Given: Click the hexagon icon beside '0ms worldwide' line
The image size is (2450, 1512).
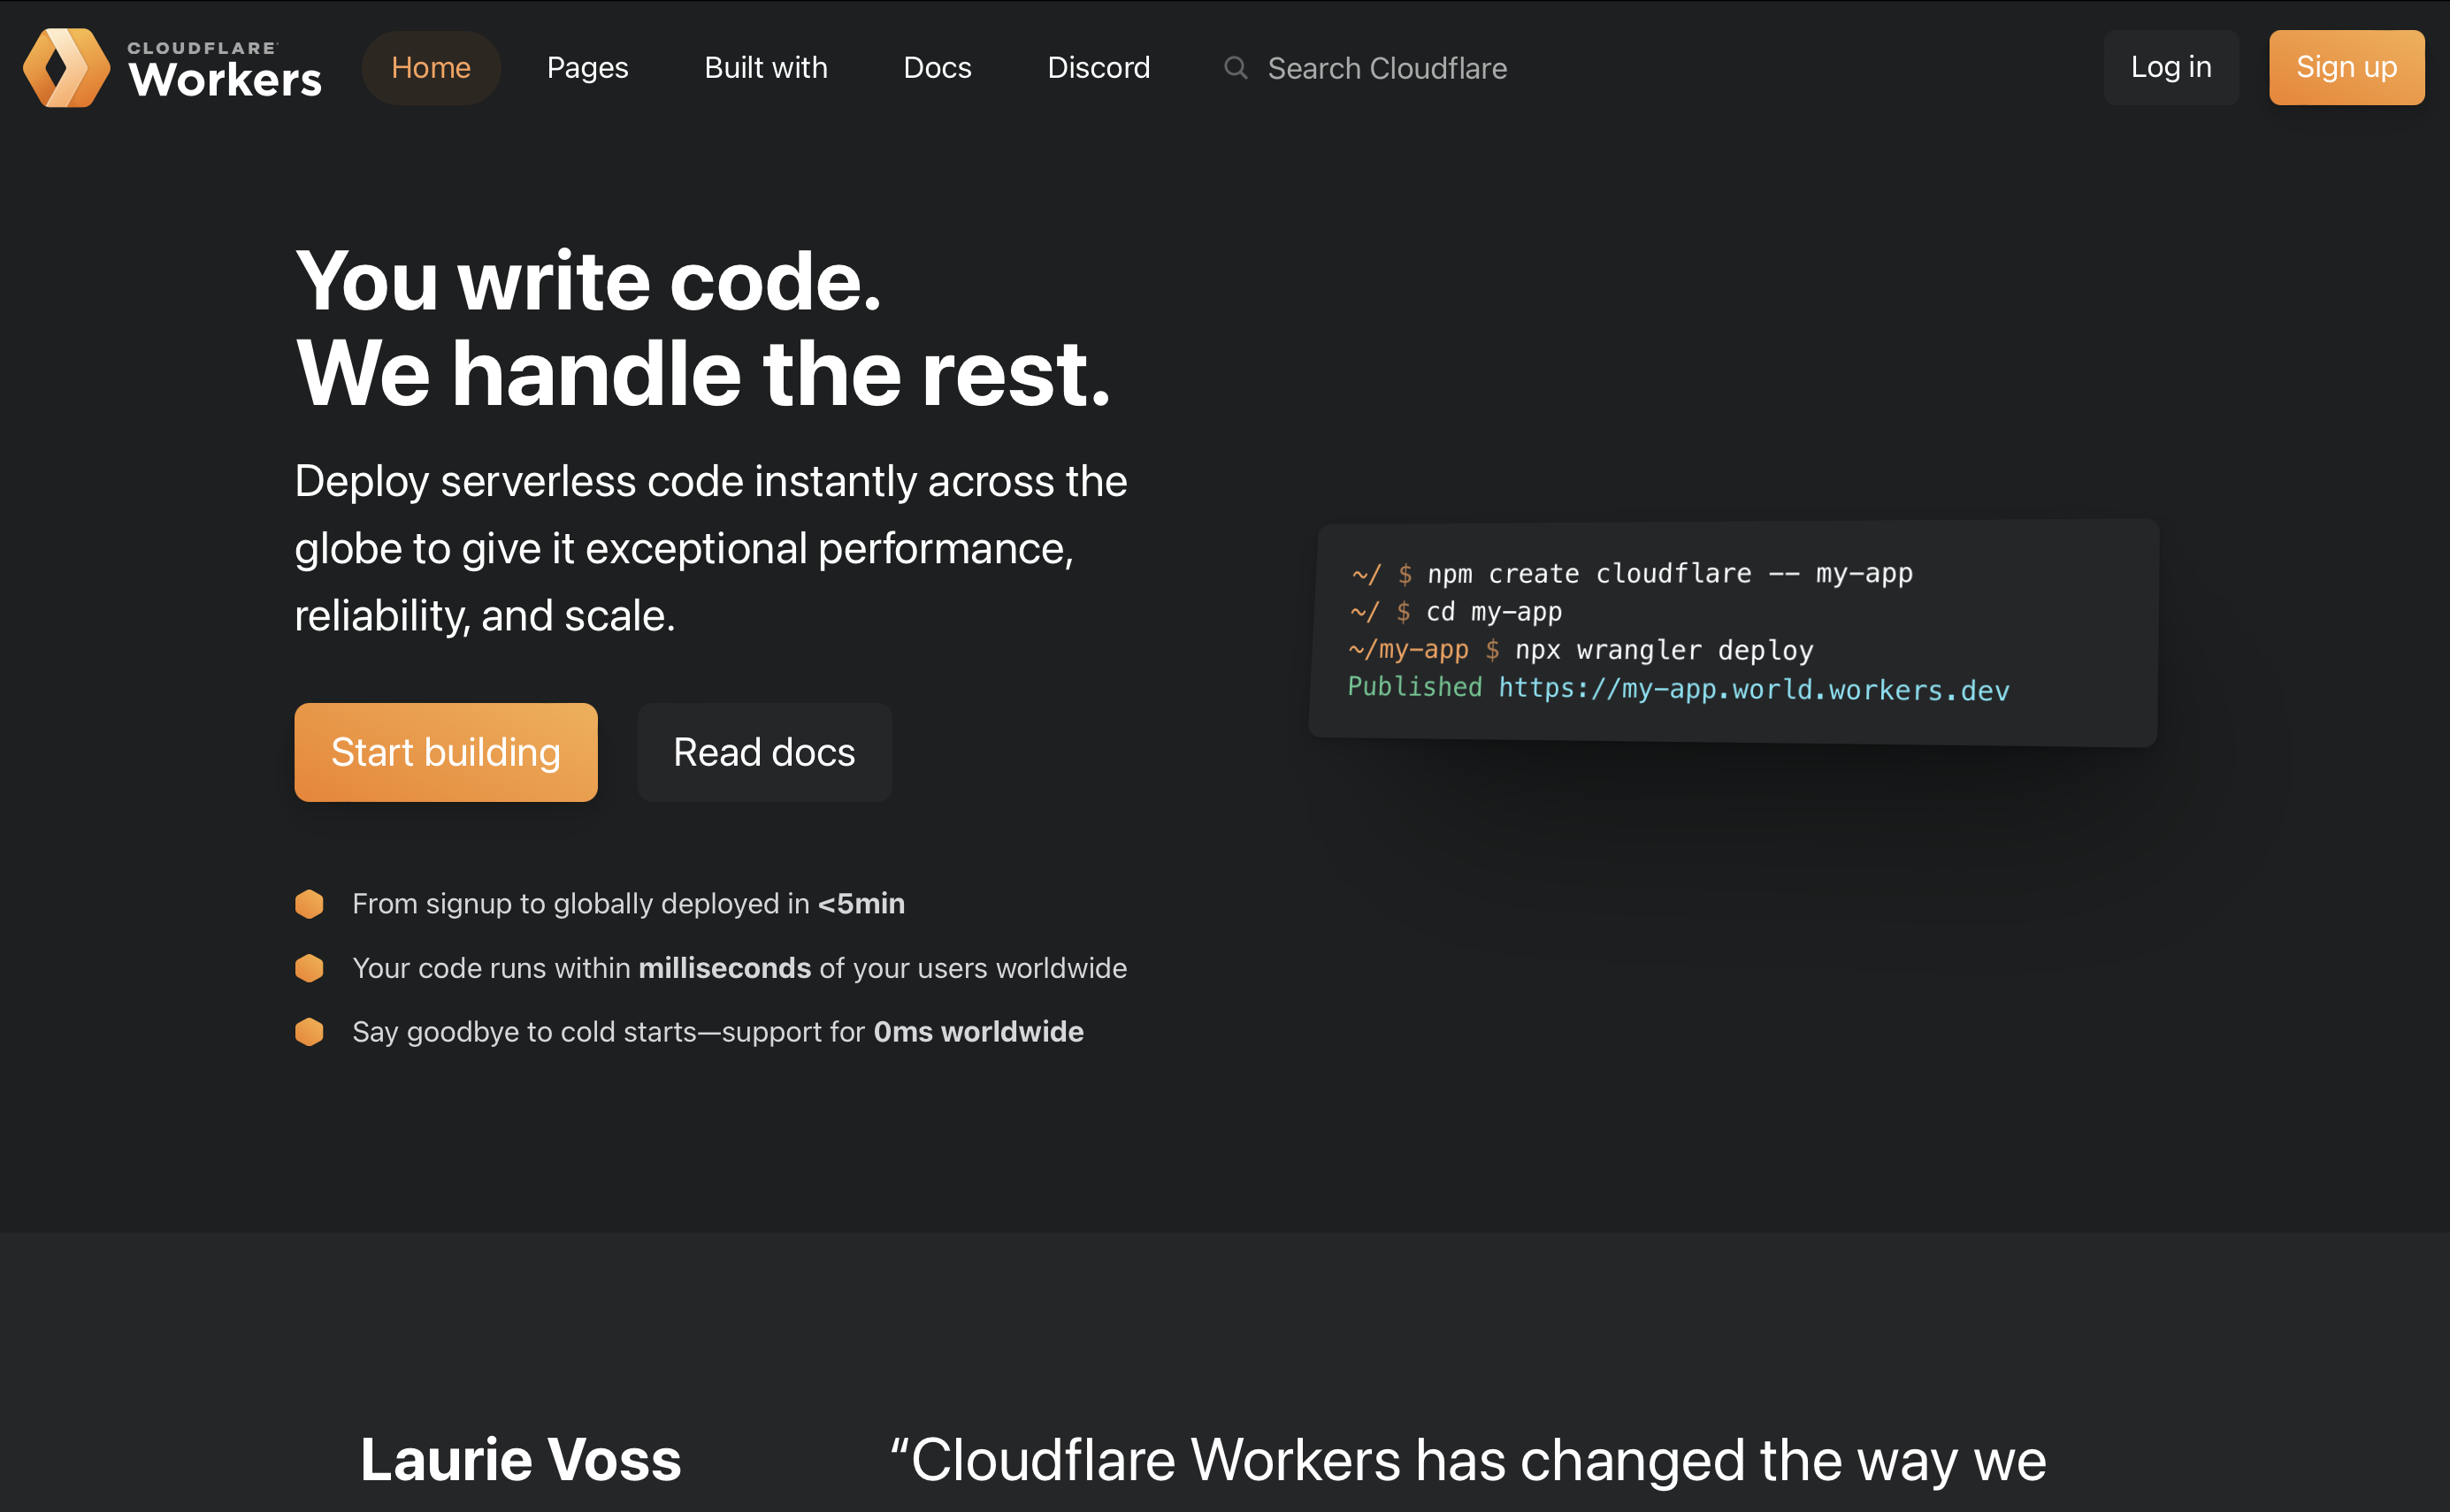Looking at the screenshot, I should [x=309, y=1031].
